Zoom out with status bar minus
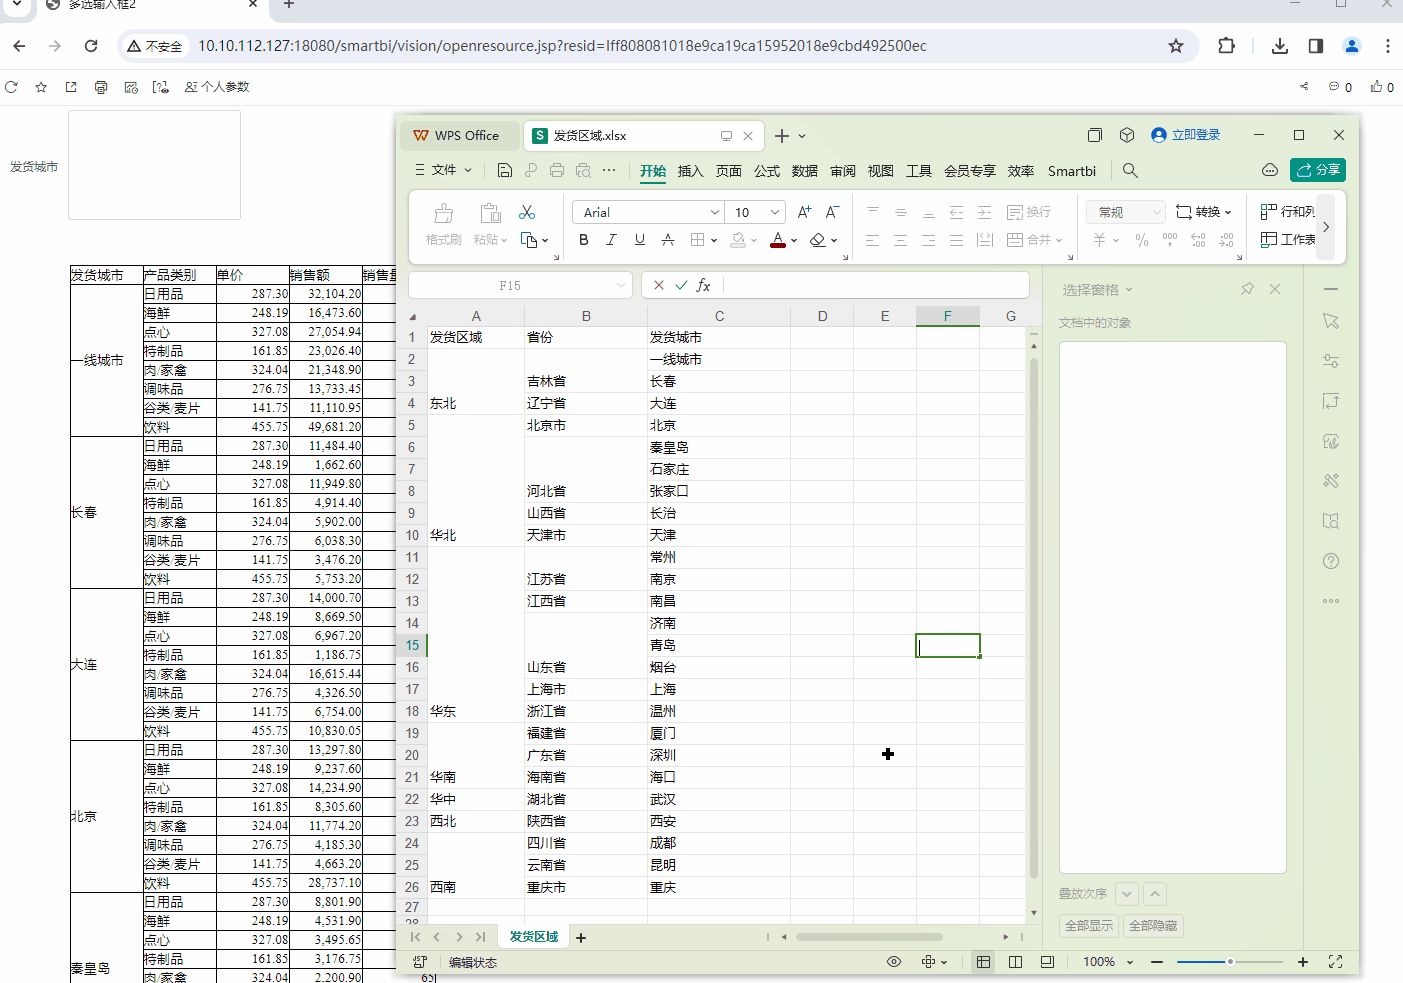 point(1157,962)
